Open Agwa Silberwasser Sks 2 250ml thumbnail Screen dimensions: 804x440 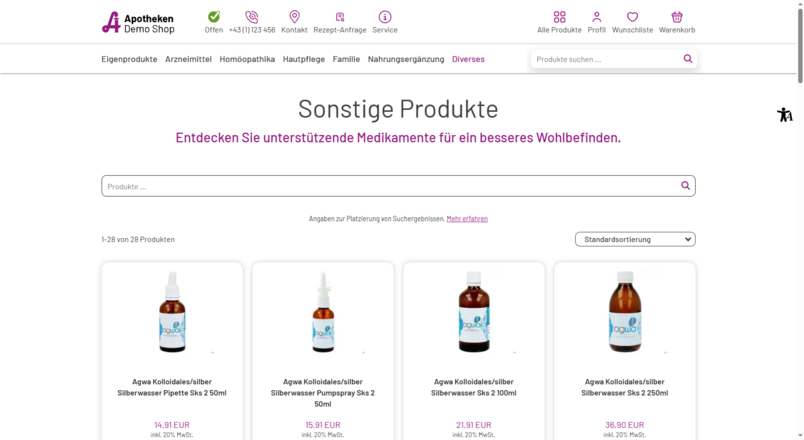tap(625, 312)
